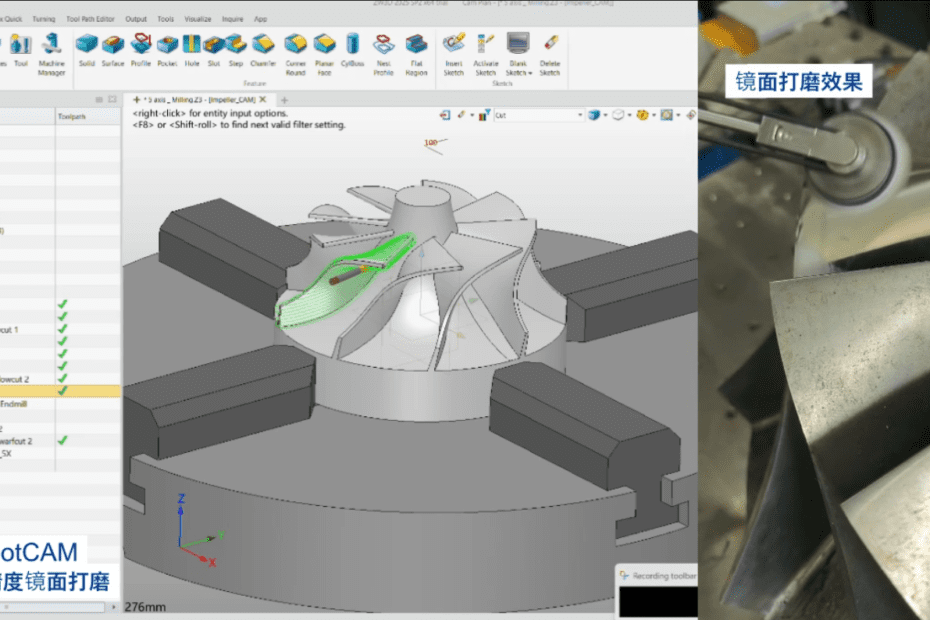Image resolution: width=930 pixels, height=620 pixels.
Task: Click the Insert Sketch icon
Action: coord(454,45)
